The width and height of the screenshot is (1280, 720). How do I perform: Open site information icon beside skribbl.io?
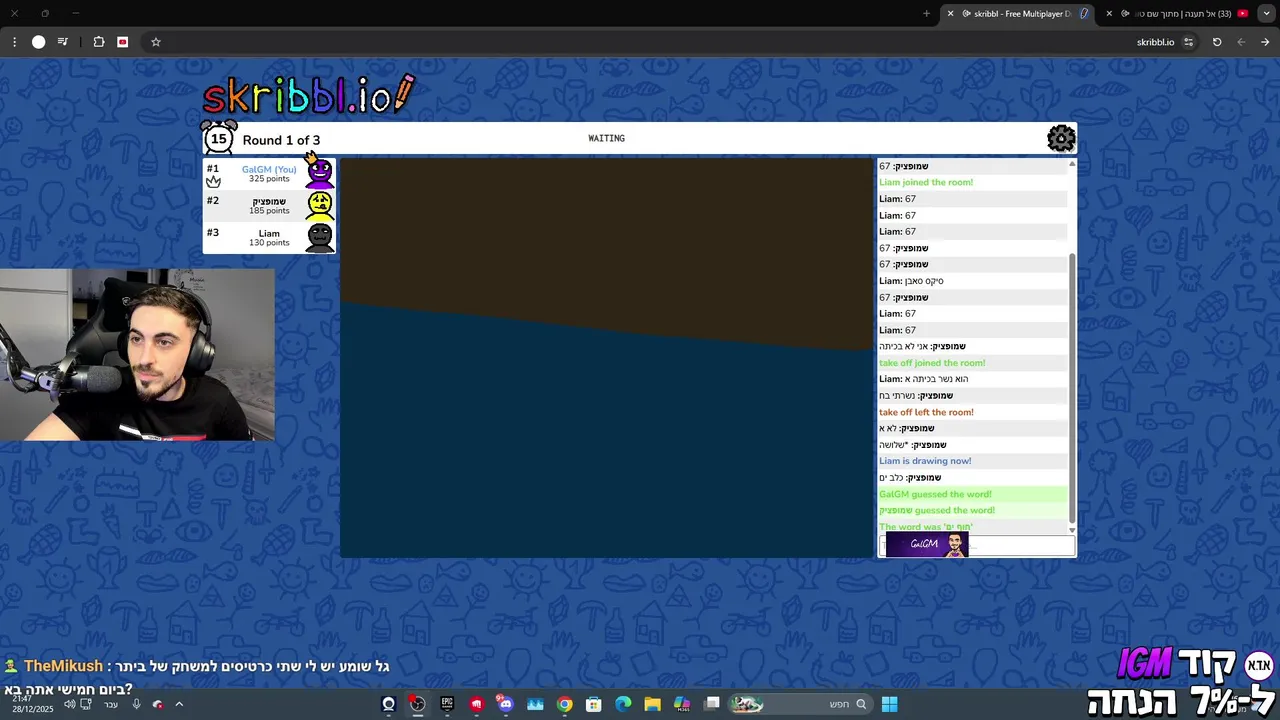1188,42
